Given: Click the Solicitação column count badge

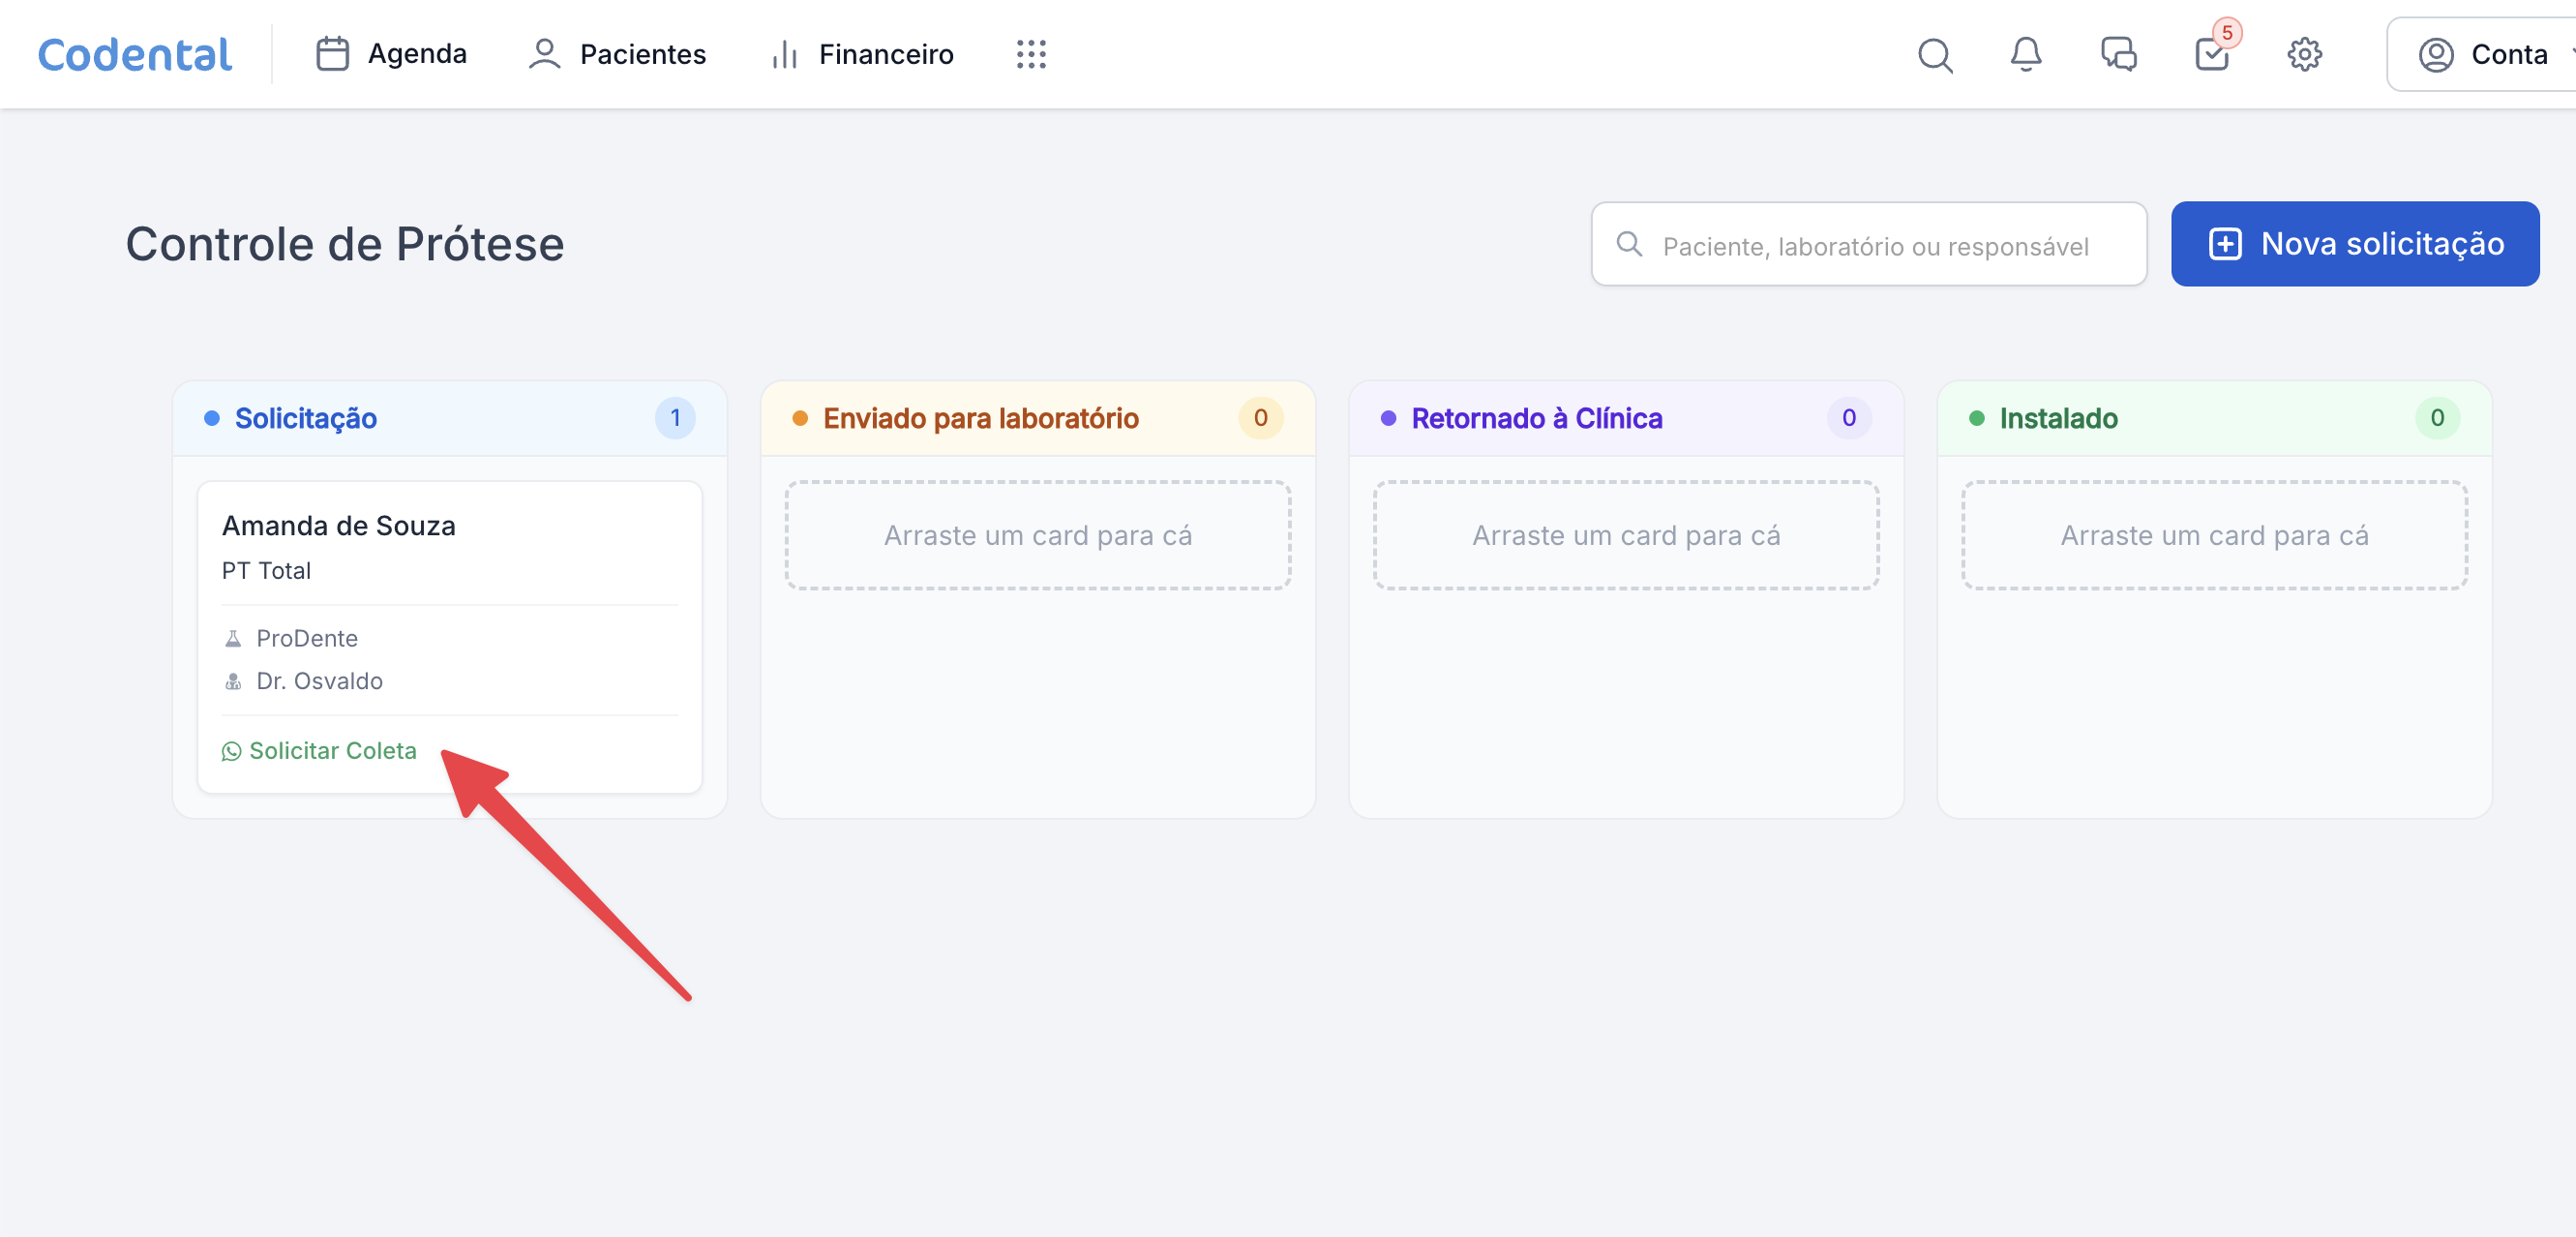Looking at the screenshot, I should click(675, 418).
